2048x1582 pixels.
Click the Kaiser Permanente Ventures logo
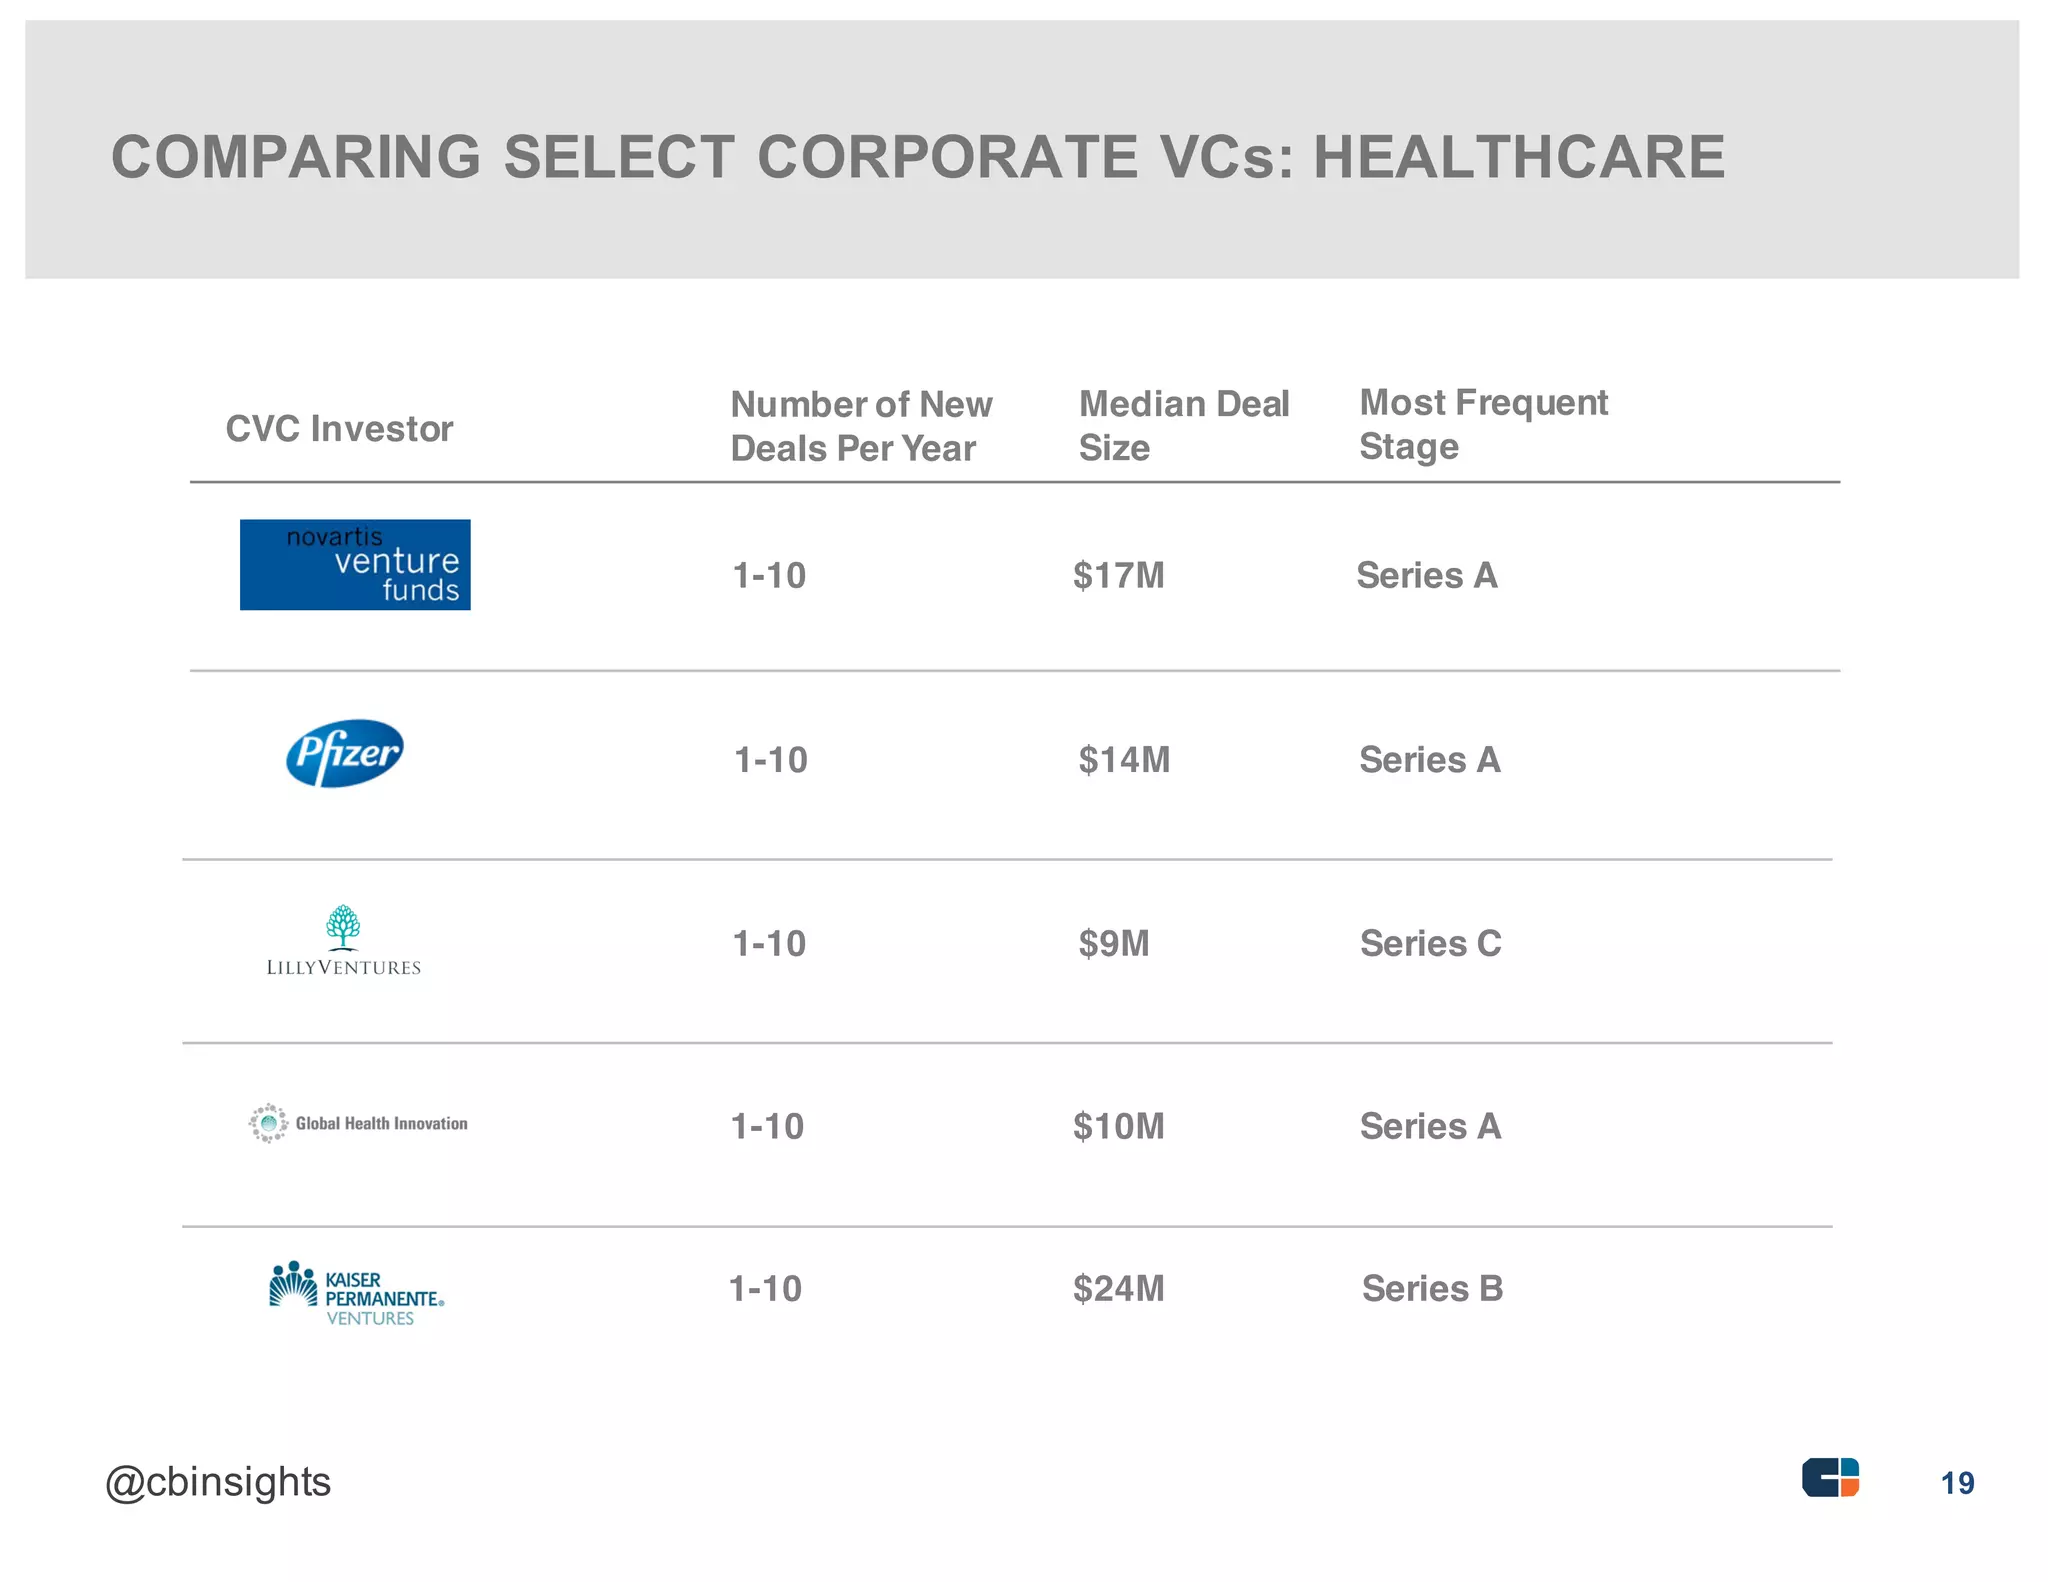point(356,1294)
